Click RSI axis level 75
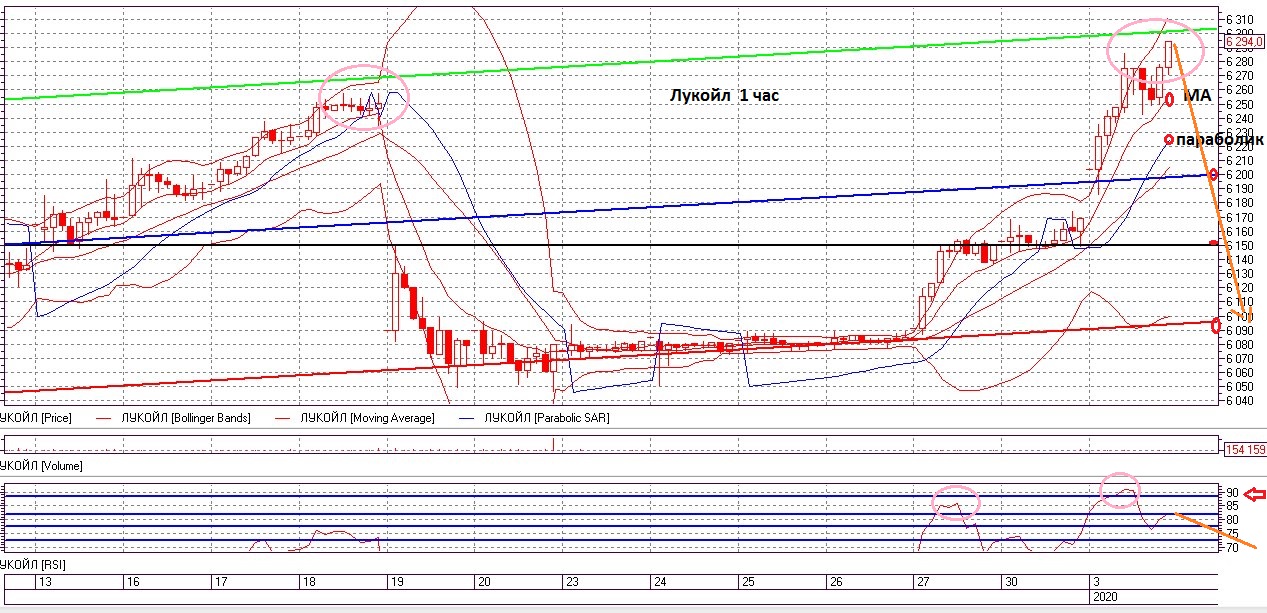Image resolution: width=1267 pixels, height=613 pixels. coord(1233,534)
